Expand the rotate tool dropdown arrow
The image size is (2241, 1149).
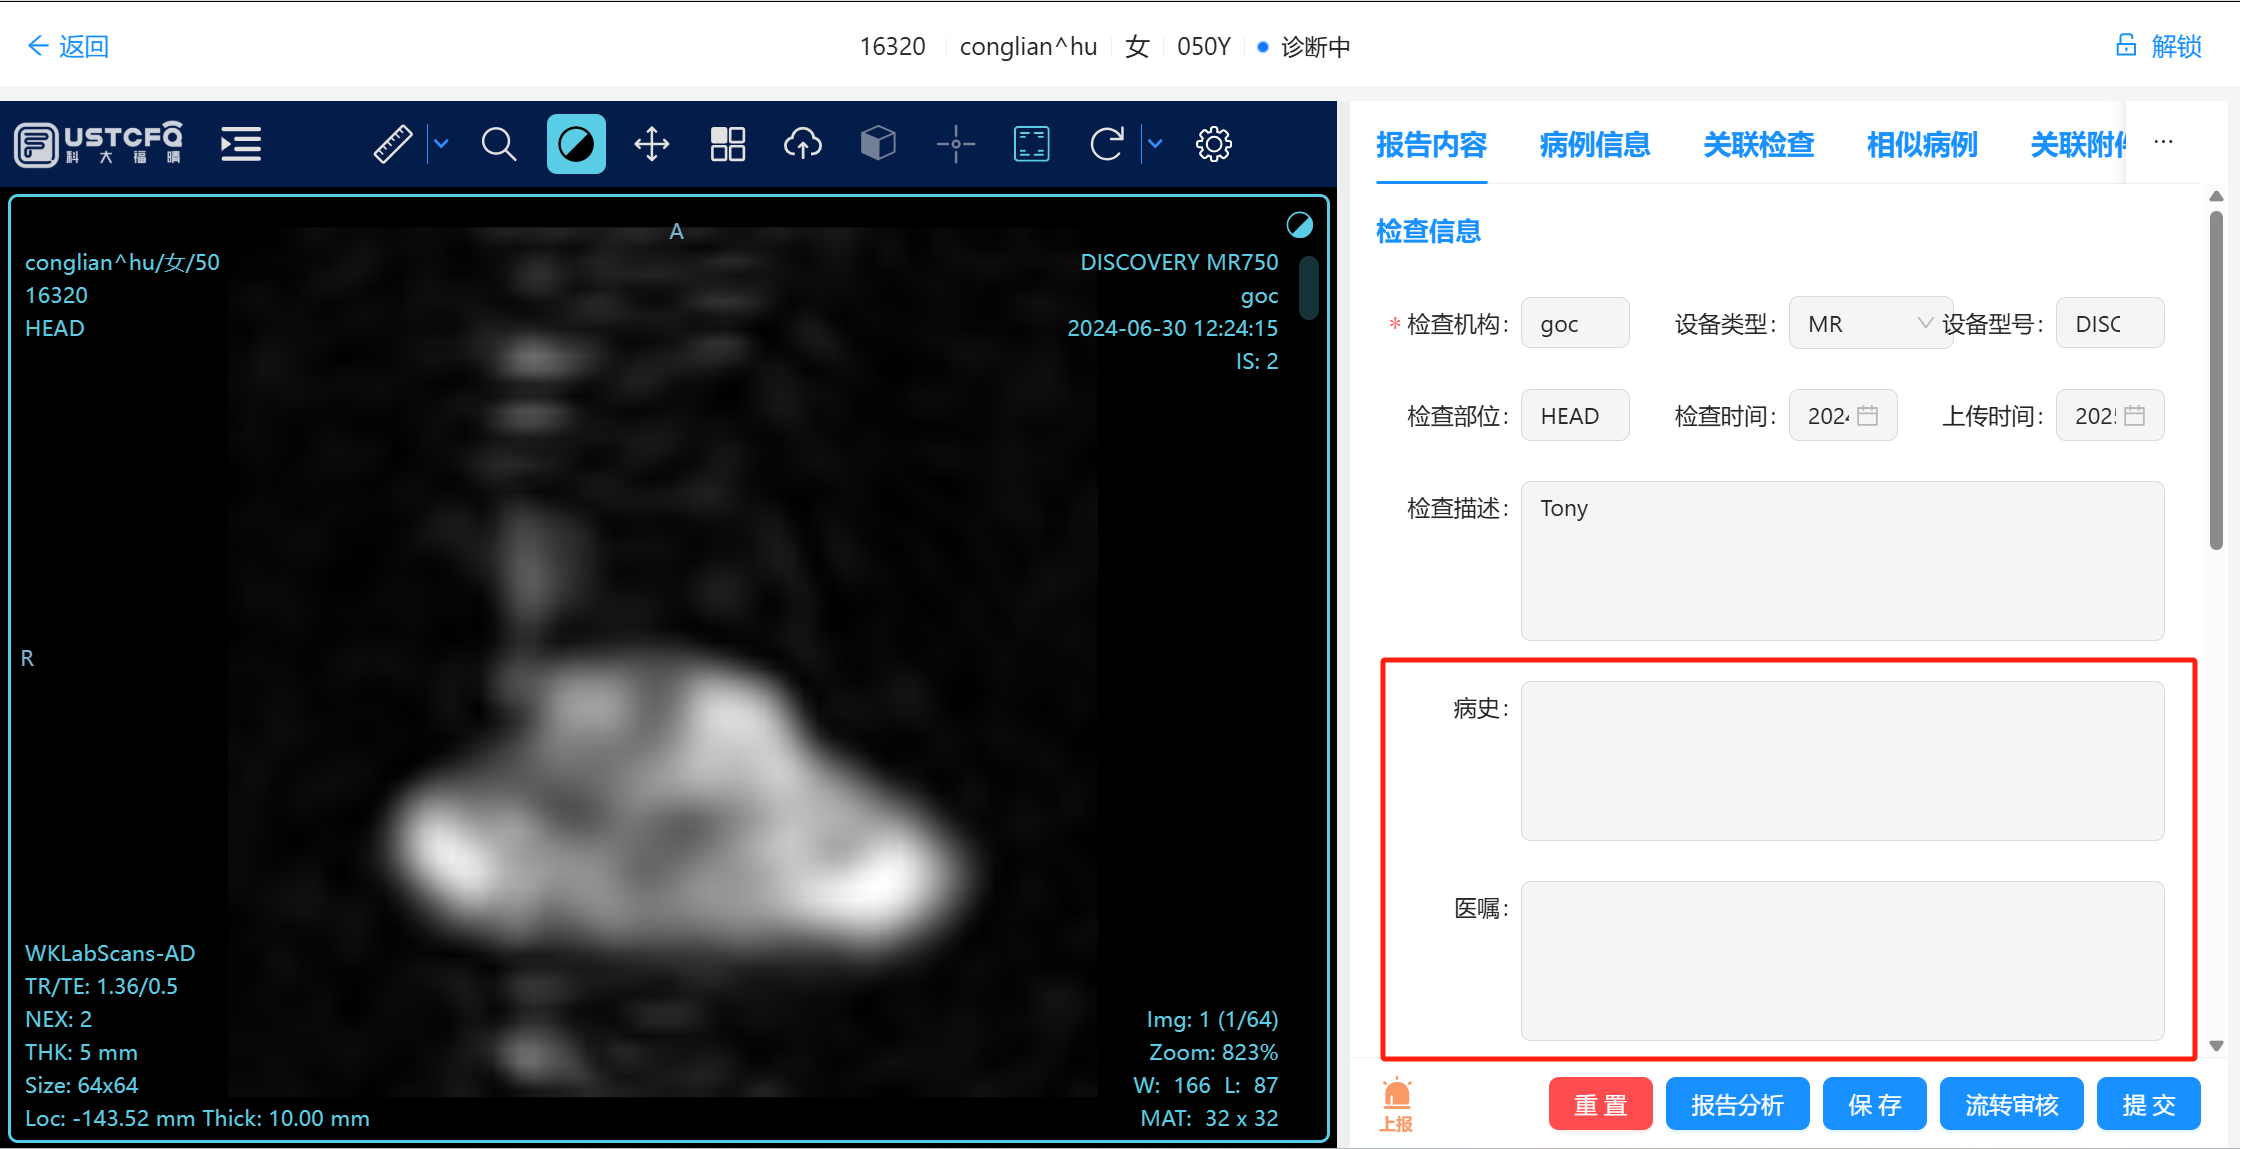1155,144
